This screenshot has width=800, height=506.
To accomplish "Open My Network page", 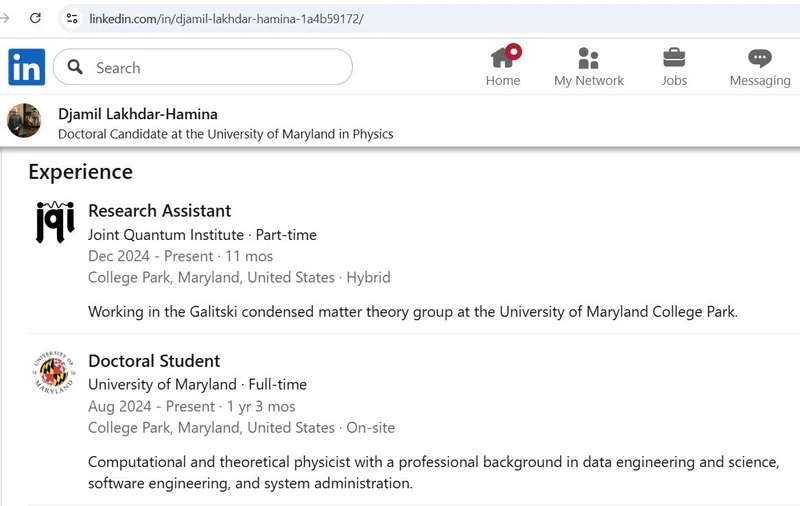I will coord(588,67).
